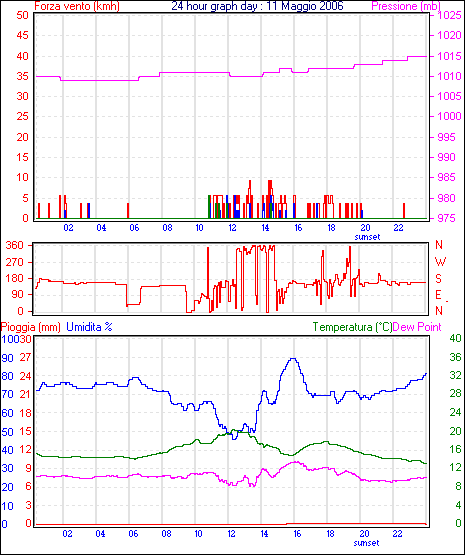Click the 'W' compass direction label
Image resolution: width=465 pixels, height=556 pixels.
(440, 262)
